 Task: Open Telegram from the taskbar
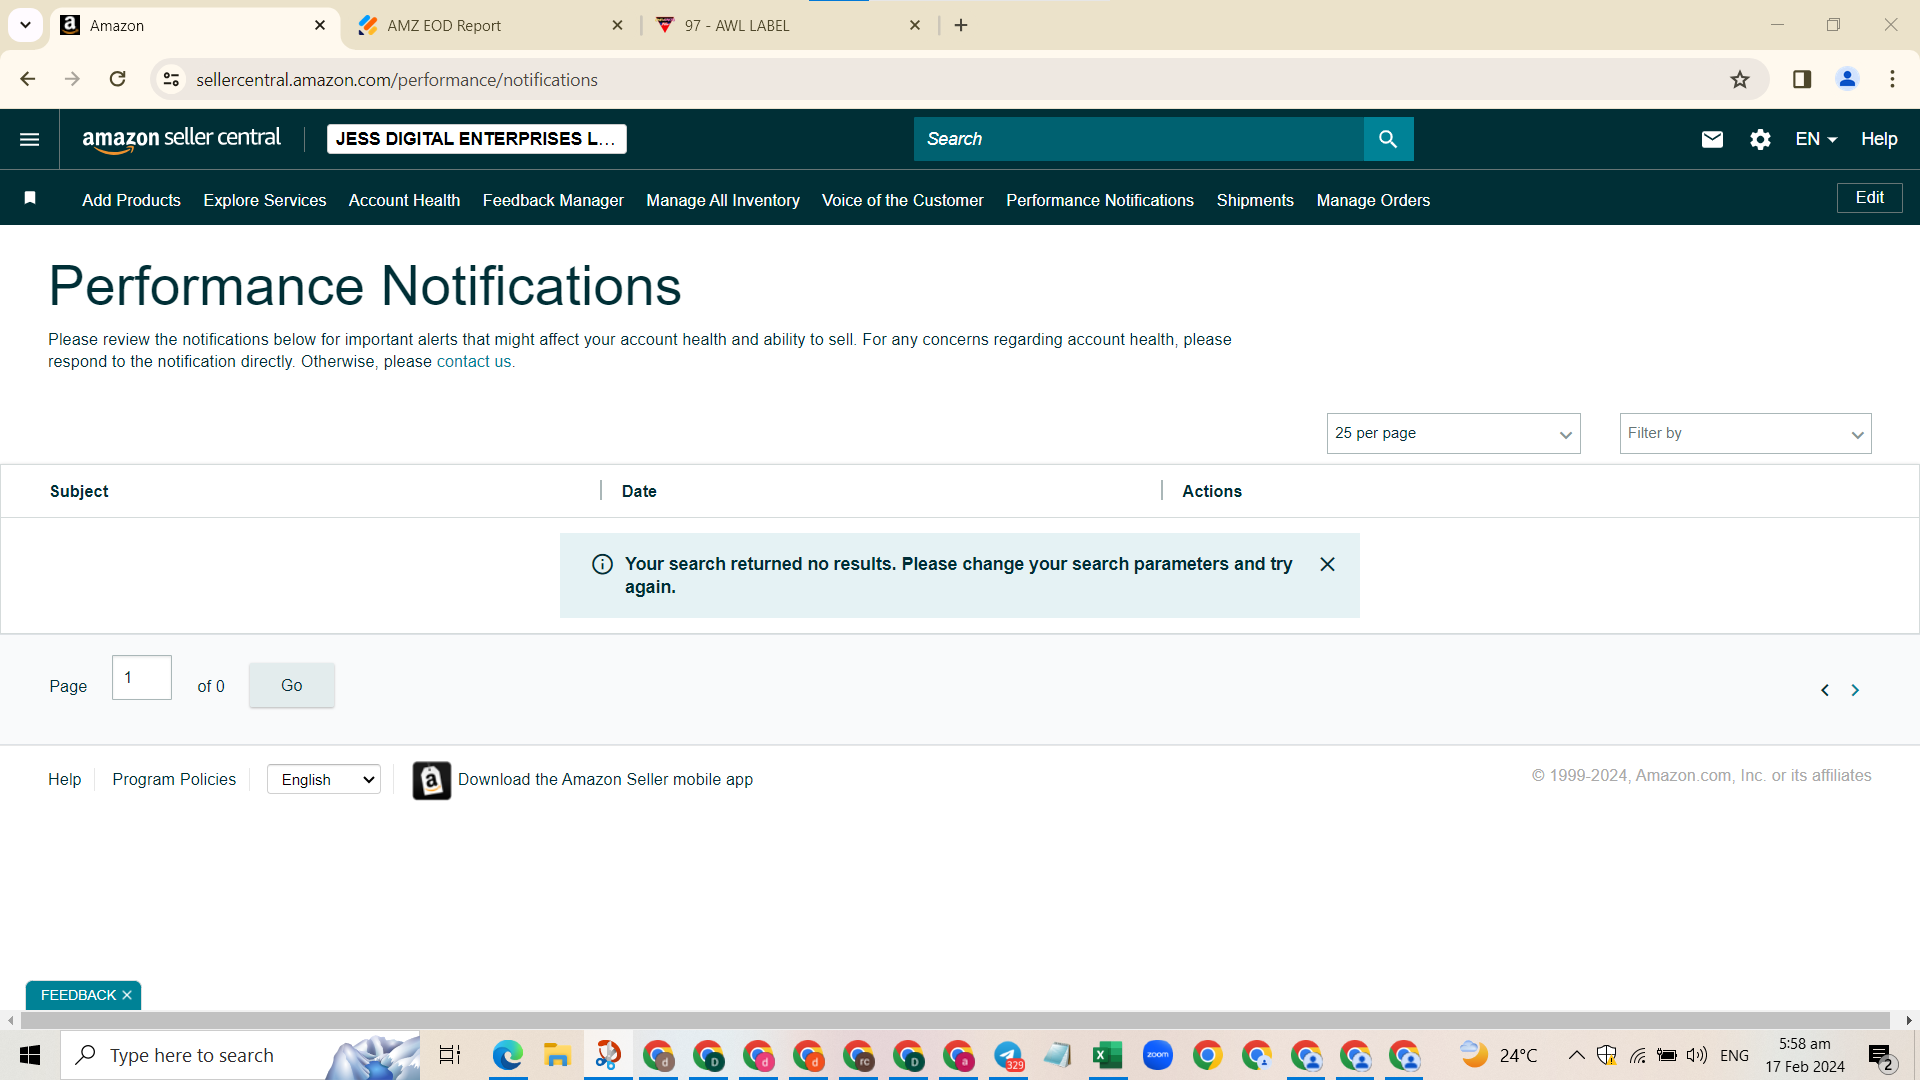pos(1008,1055)
